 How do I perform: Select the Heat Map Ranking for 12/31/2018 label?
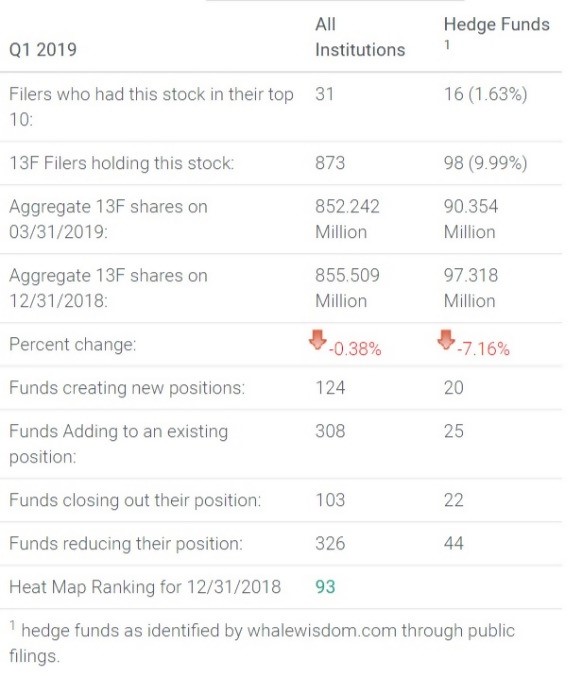pos(145,587)
